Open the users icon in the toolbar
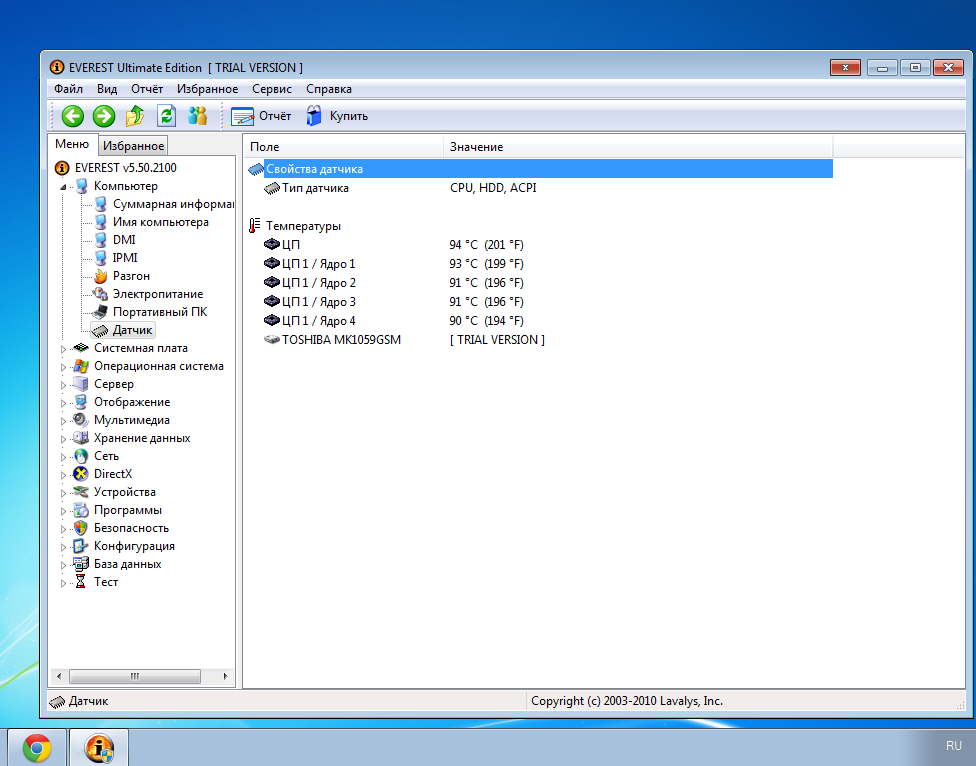Viewport: 976px width, 766px height. (197, 116)
